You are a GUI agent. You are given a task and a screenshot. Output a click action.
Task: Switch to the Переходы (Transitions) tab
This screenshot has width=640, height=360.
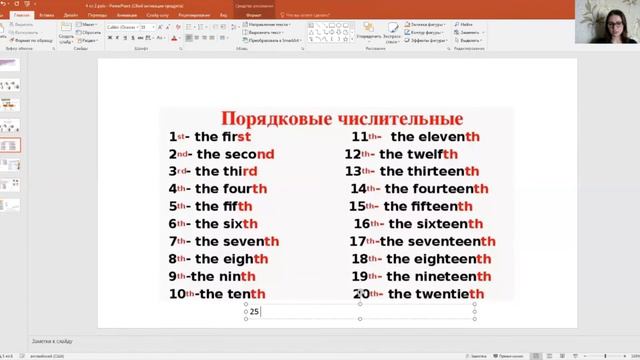pos(97,15)
